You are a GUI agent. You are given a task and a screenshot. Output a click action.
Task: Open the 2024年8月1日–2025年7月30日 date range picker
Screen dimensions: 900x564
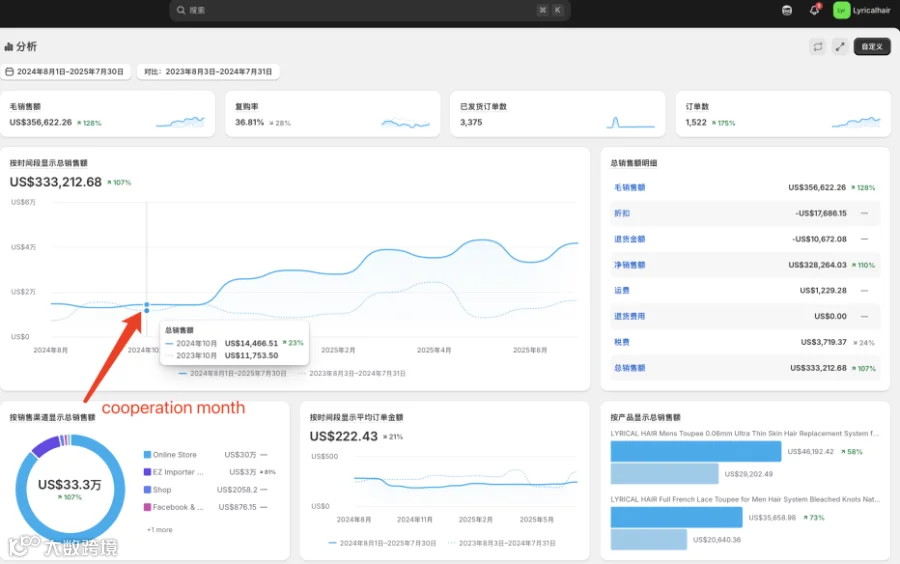click(x=65, y=72)
